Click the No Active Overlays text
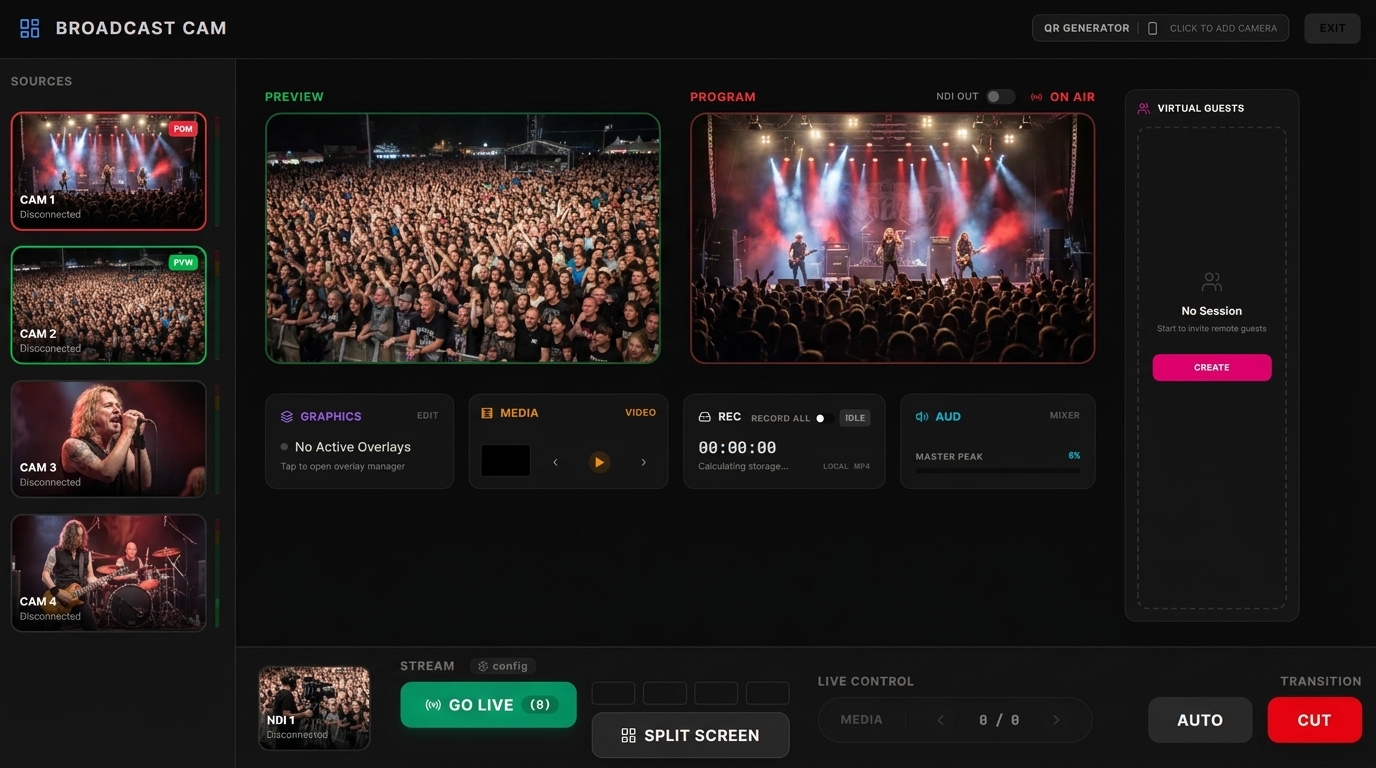The width and height of the screenshot is (1376, 768). [353, 447]
